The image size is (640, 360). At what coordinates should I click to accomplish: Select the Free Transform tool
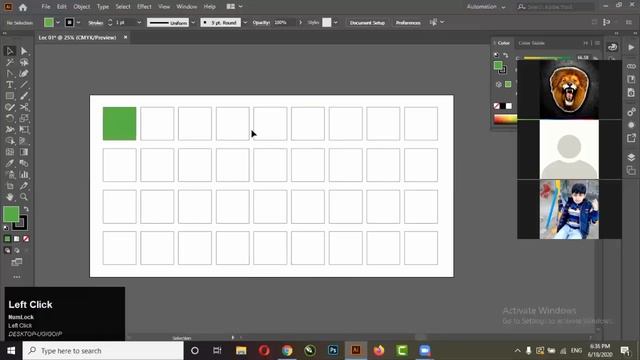(24, 130)
